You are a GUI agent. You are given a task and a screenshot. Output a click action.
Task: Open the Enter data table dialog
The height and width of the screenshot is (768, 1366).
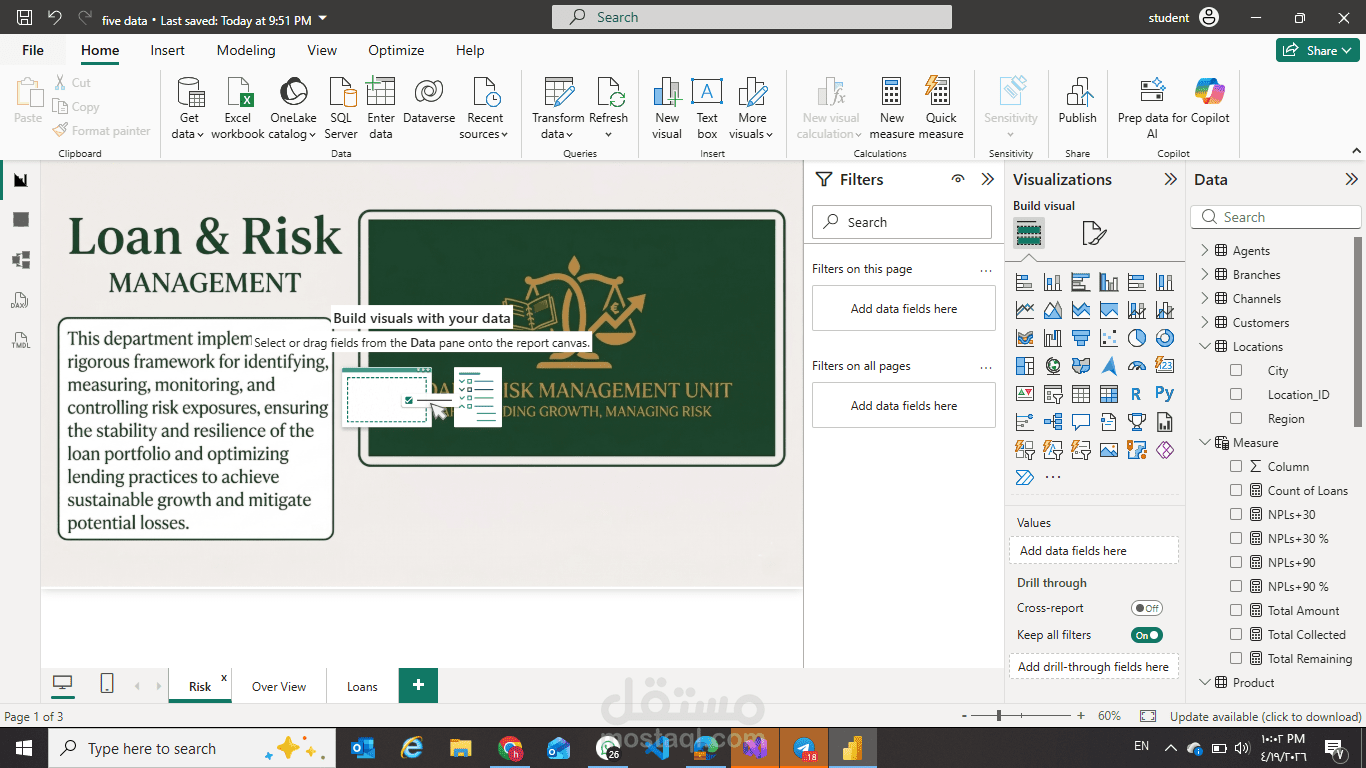pos(381,108)
